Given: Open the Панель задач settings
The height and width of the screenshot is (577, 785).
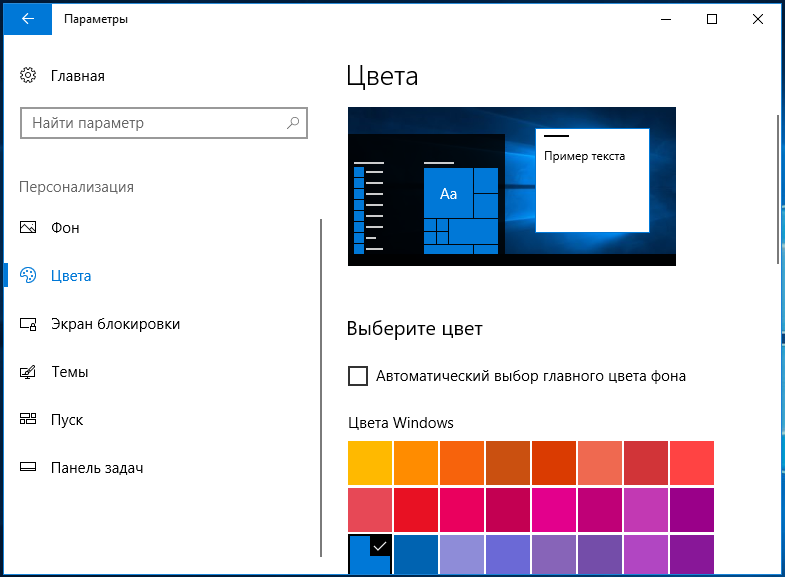Looking at the screenshot, I should pyautogui.click(x=97, y=468).
